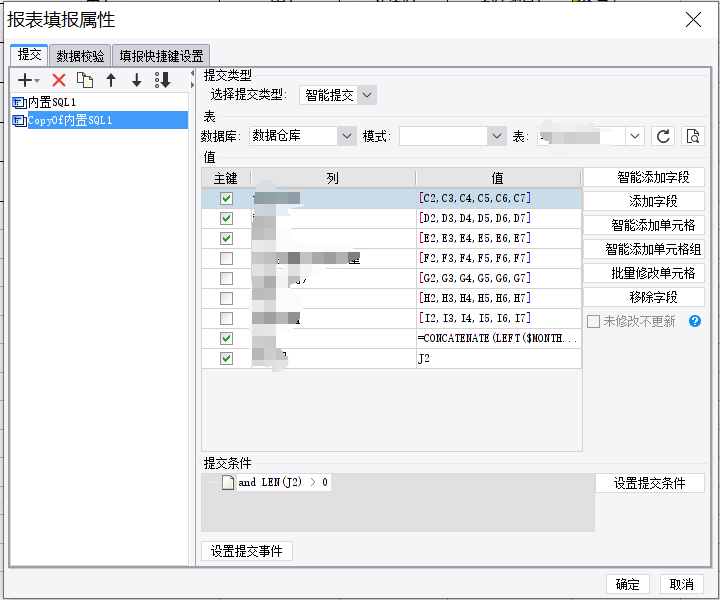Delete selected submit with red X
Viewport: 720px width, 600px height.
[x=59, y=80]
